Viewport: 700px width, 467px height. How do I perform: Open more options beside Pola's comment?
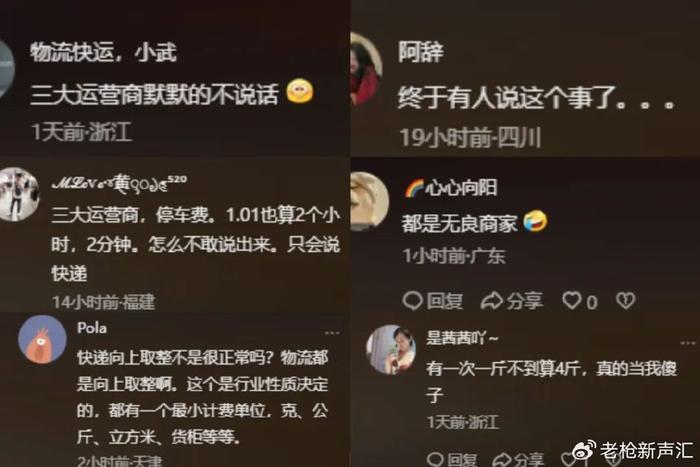(332, 333)
